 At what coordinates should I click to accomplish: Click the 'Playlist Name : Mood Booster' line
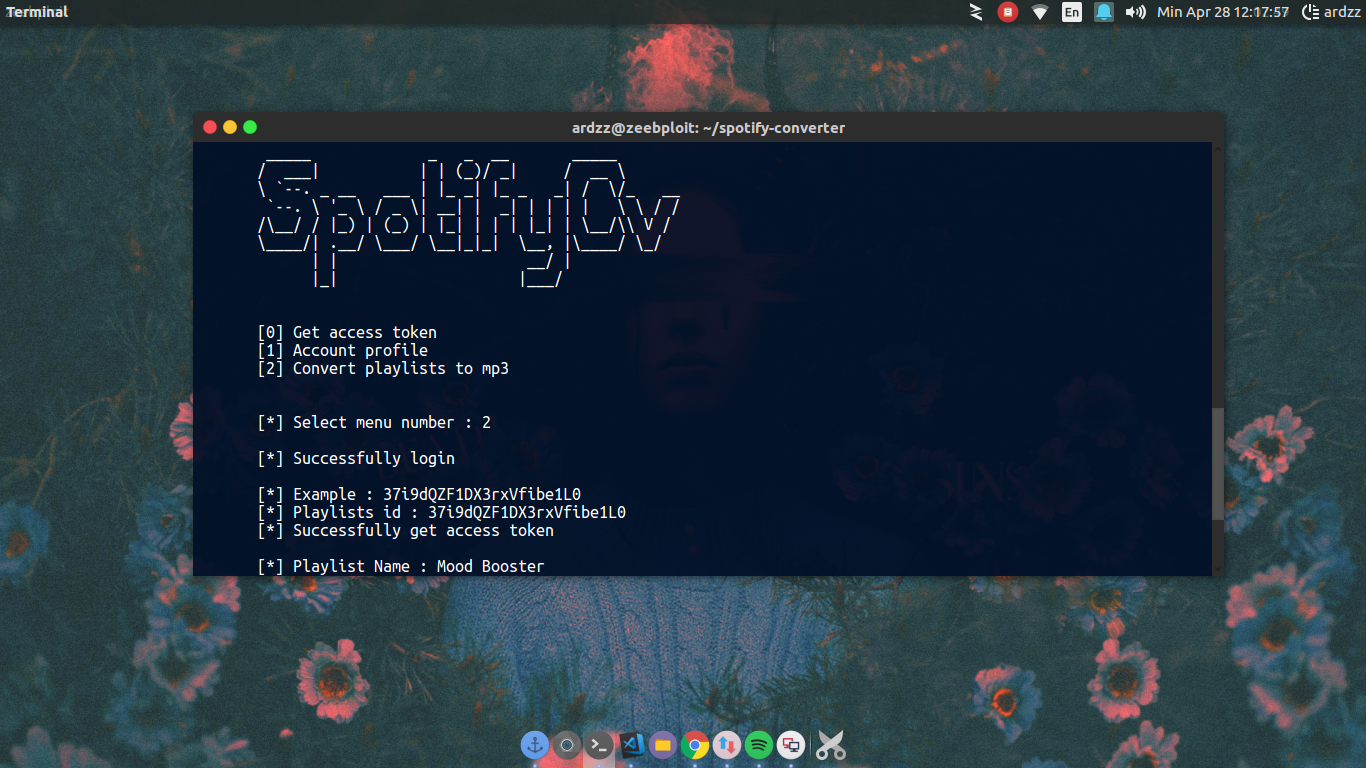point(401,566)
